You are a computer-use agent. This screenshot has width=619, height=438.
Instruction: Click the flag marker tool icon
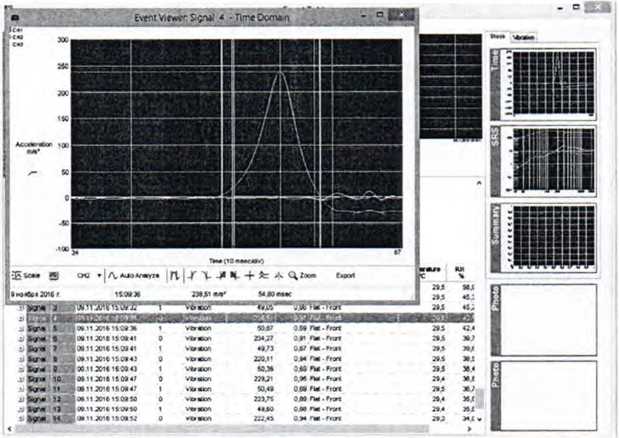[234, 275]
